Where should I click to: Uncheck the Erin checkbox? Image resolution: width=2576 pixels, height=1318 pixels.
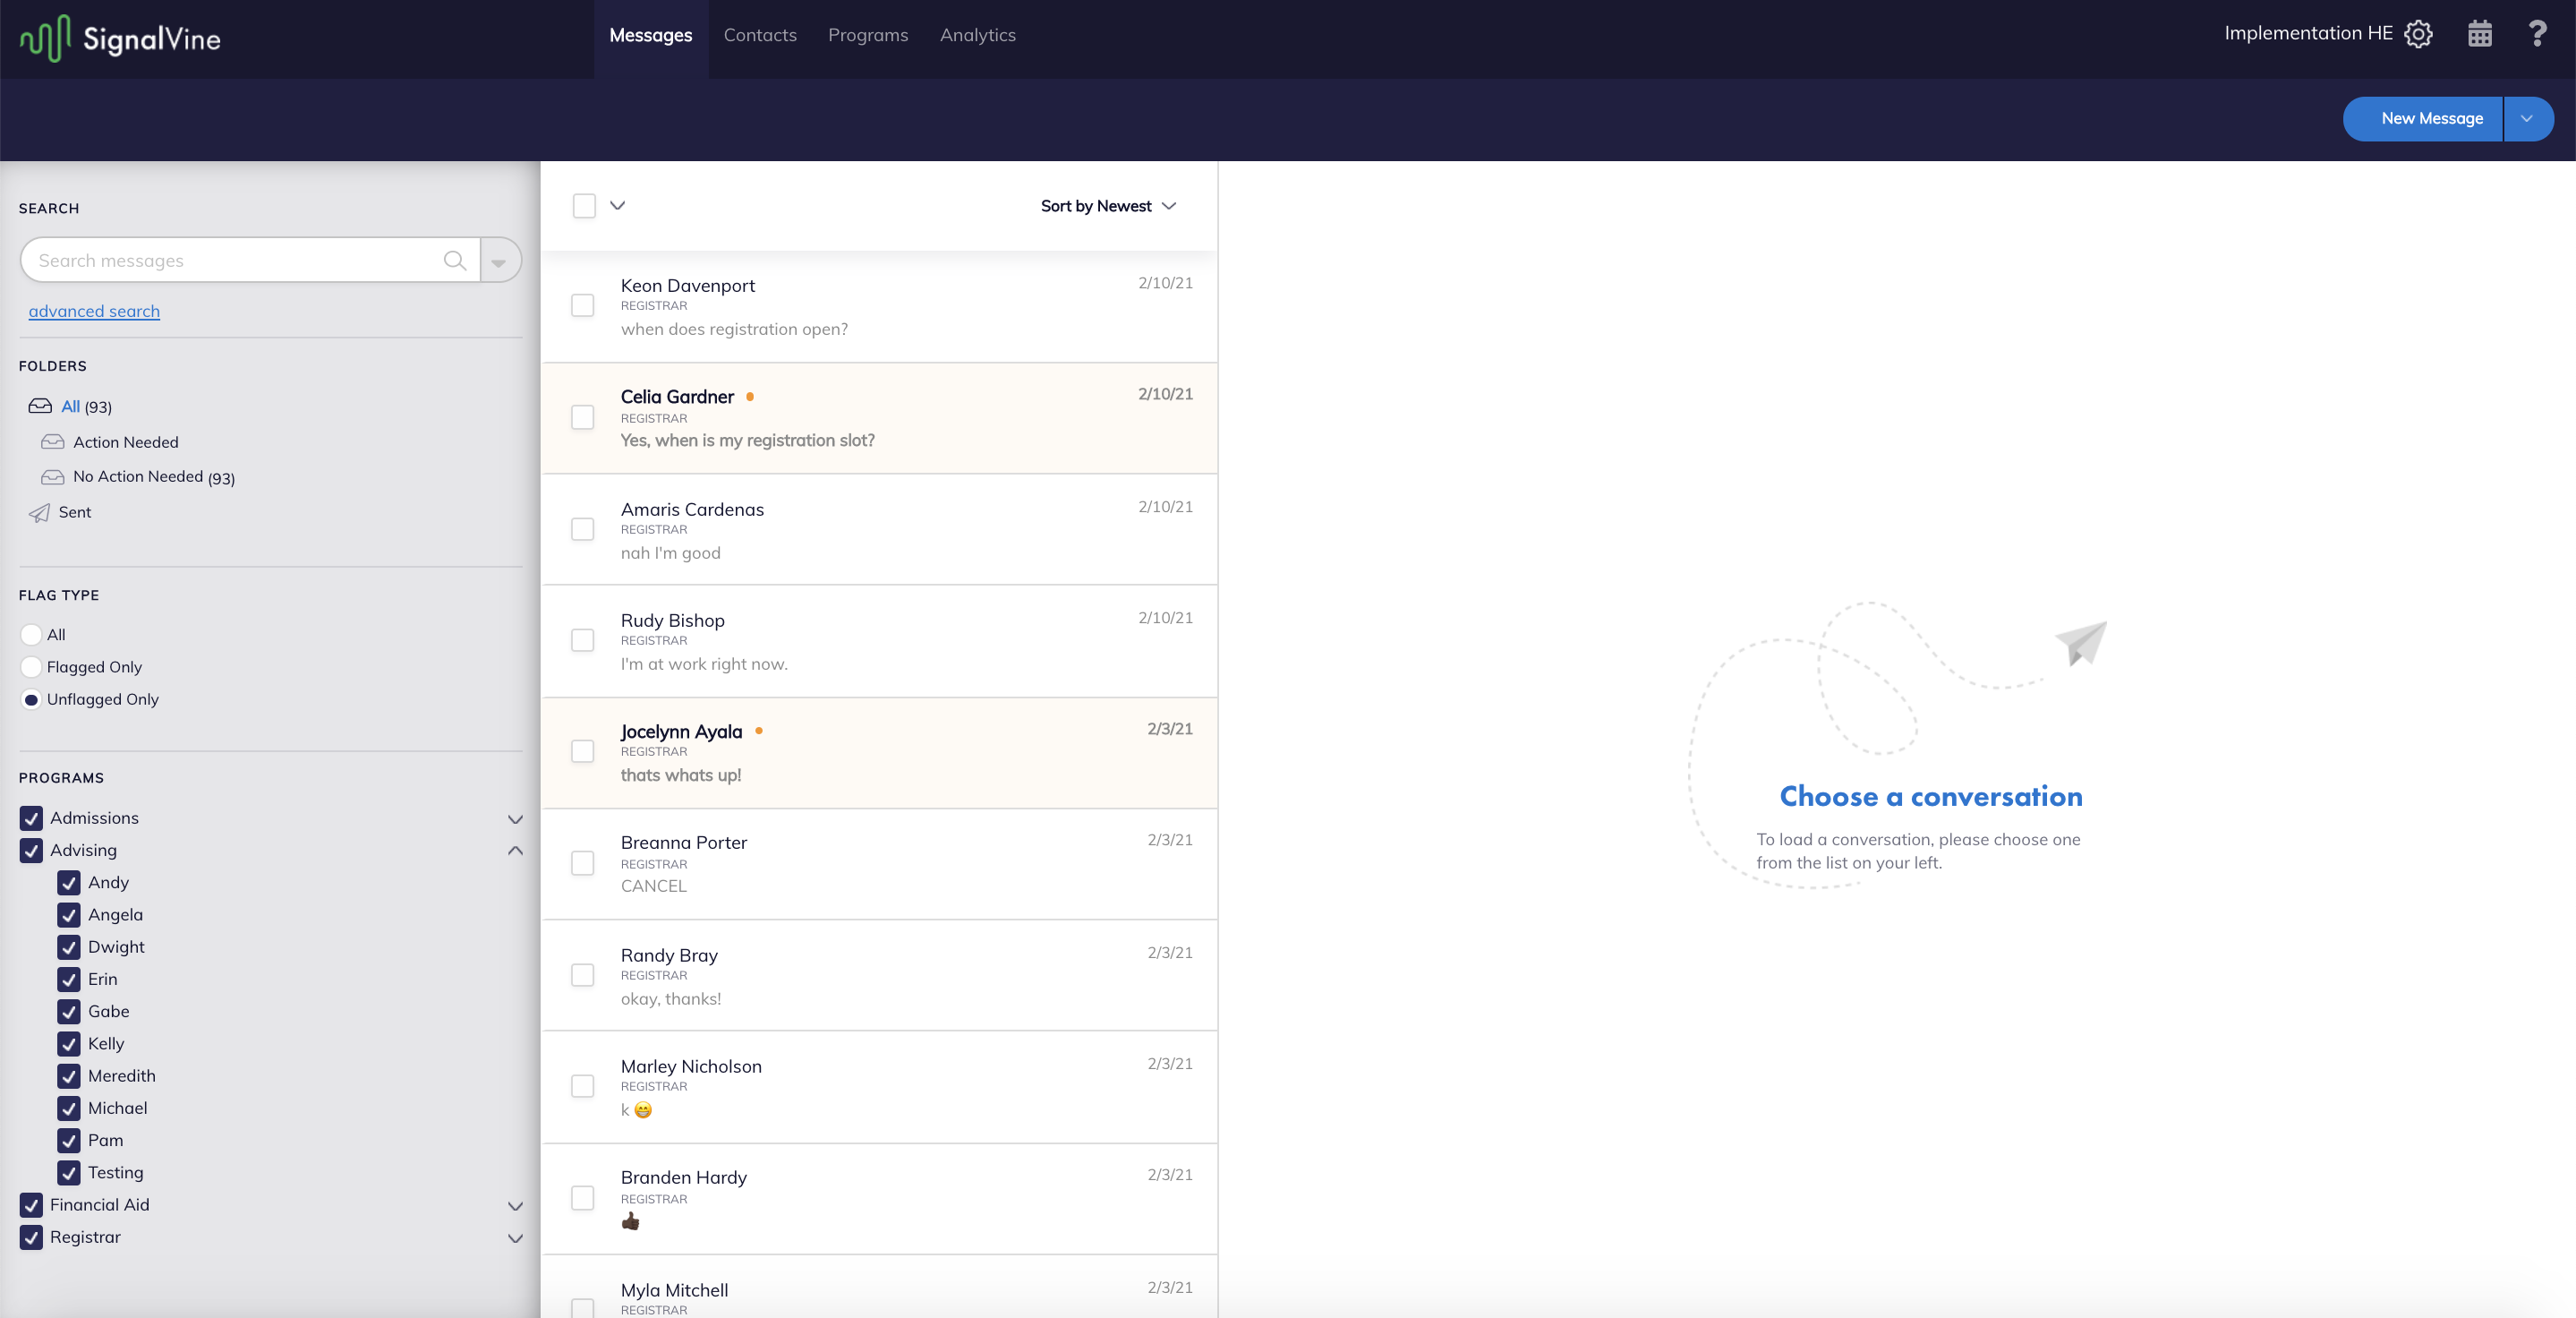click(x=69, y=979)
